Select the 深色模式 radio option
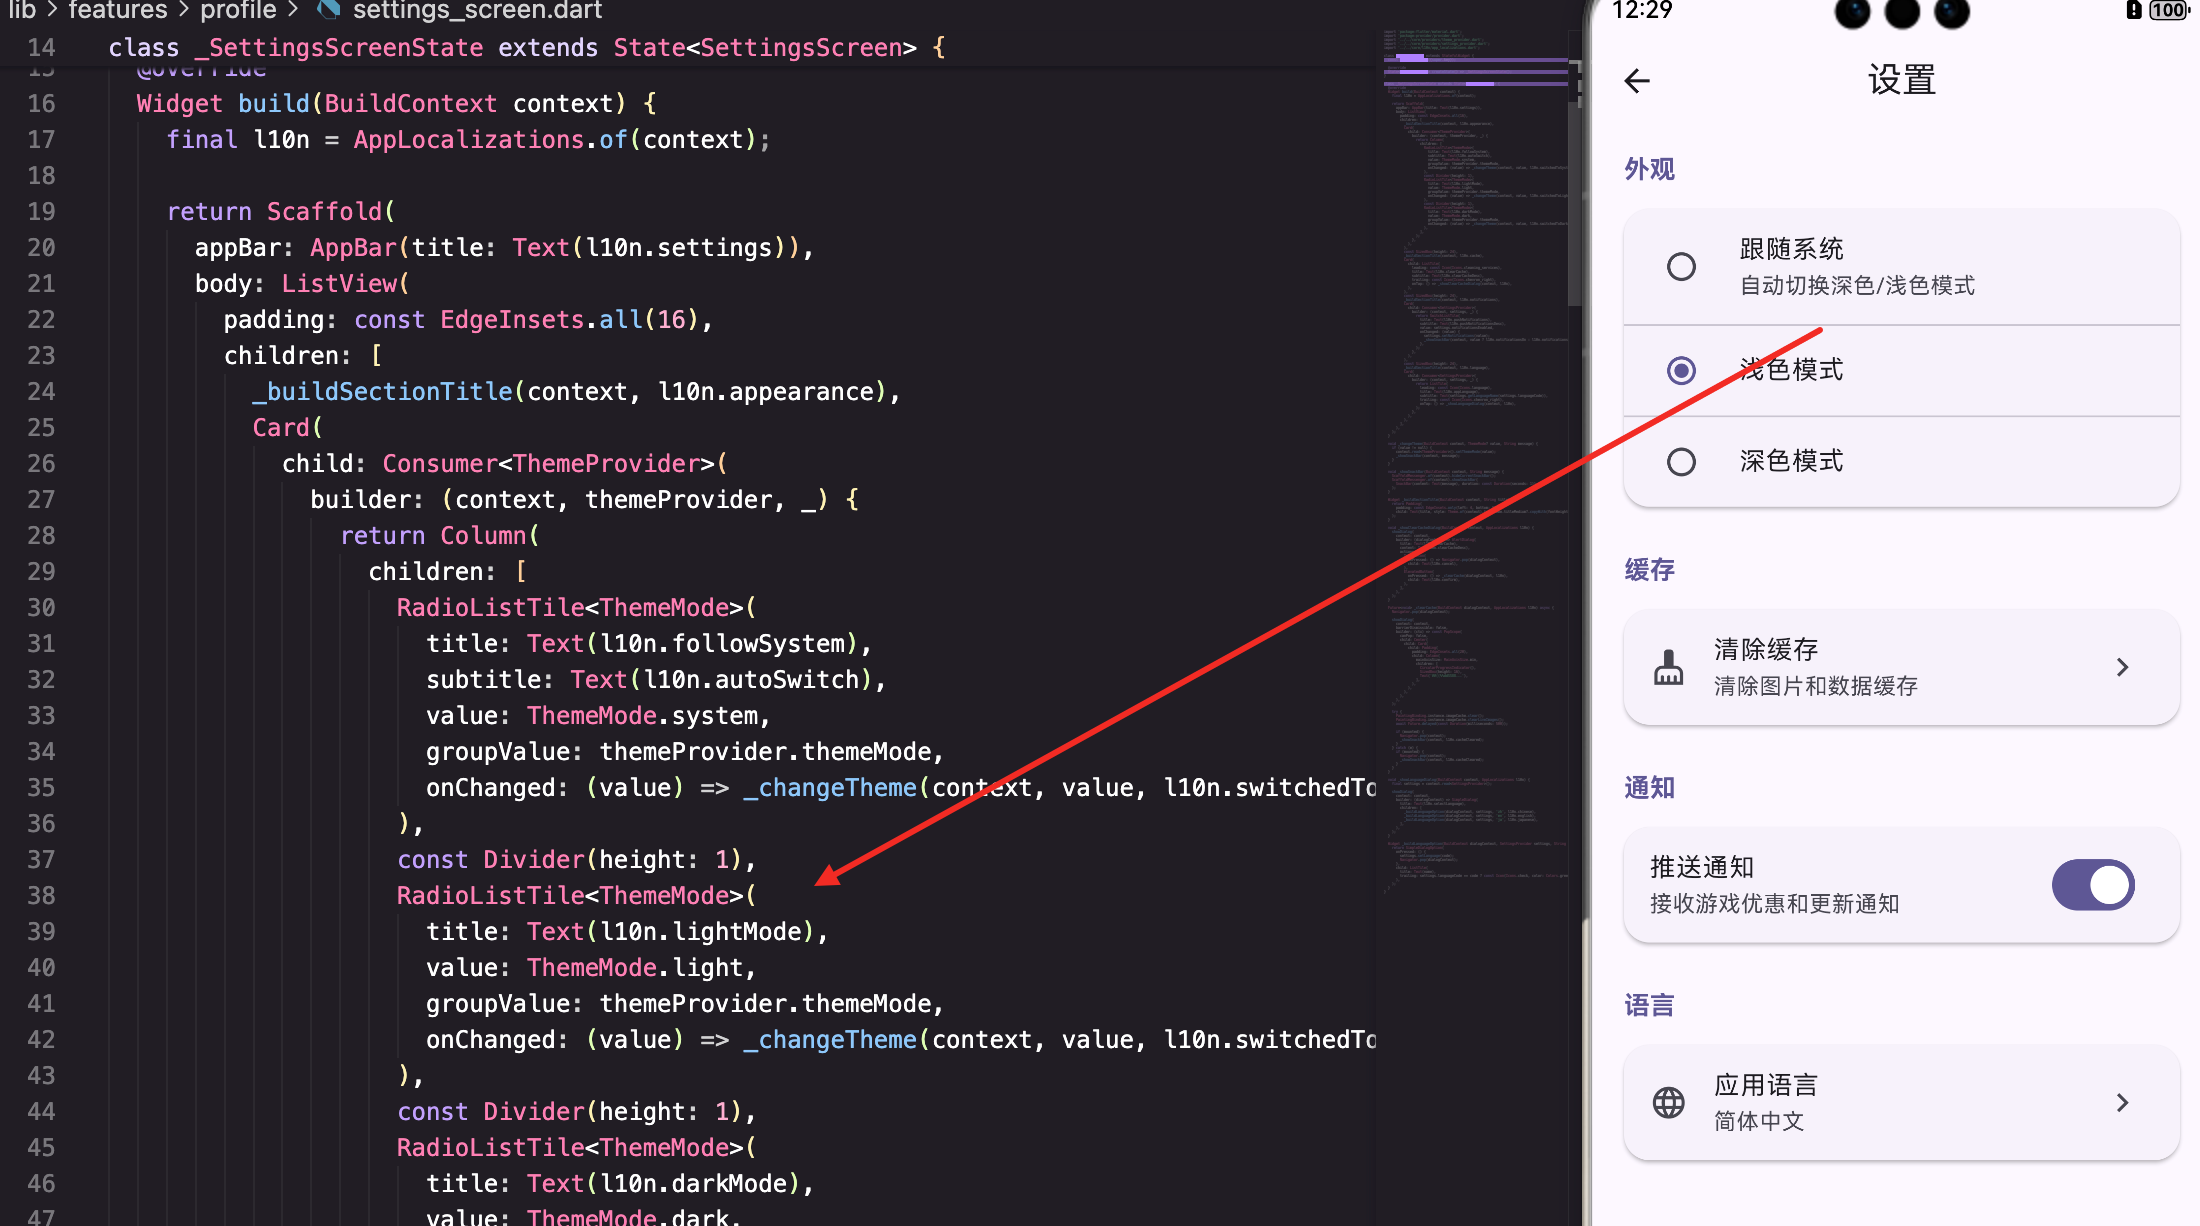 click(x=1681, y=462)
